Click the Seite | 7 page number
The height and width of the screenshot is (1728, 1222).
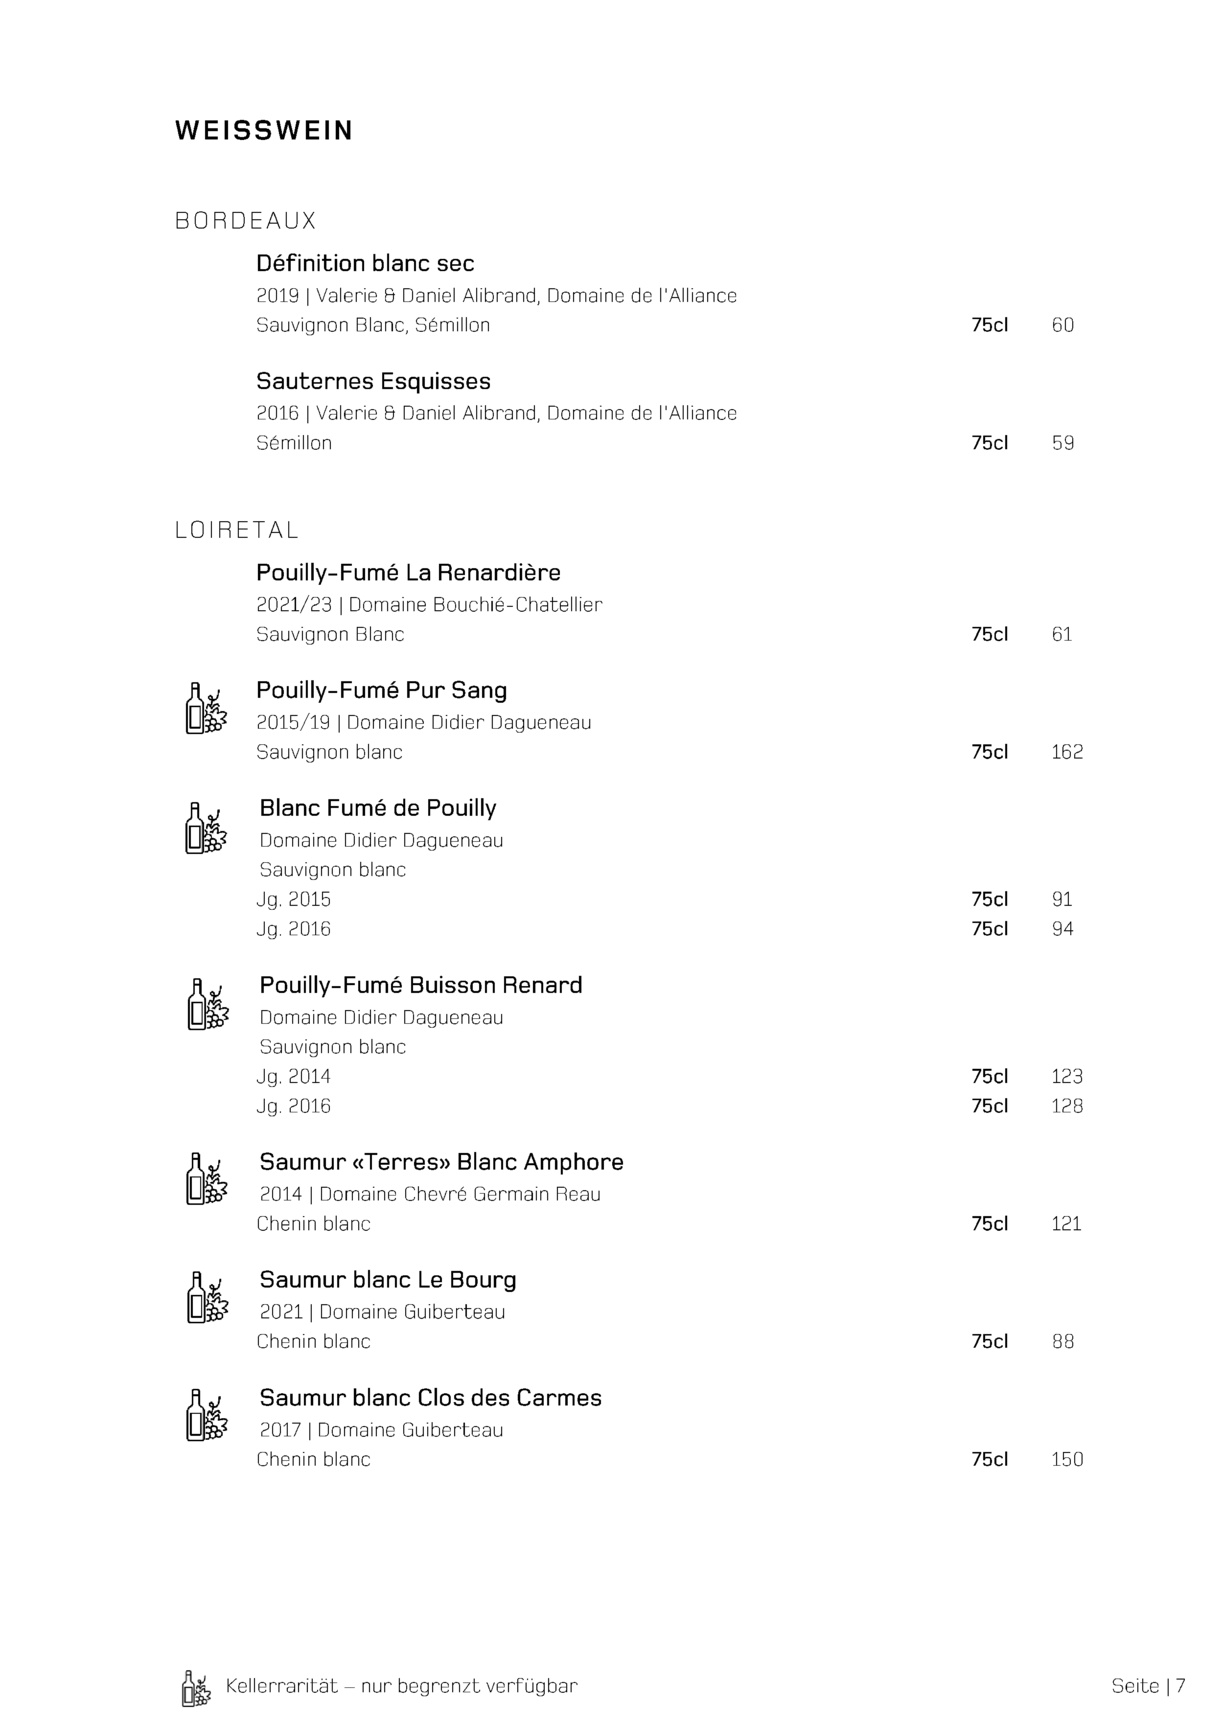click(x=1148, y=1686)
